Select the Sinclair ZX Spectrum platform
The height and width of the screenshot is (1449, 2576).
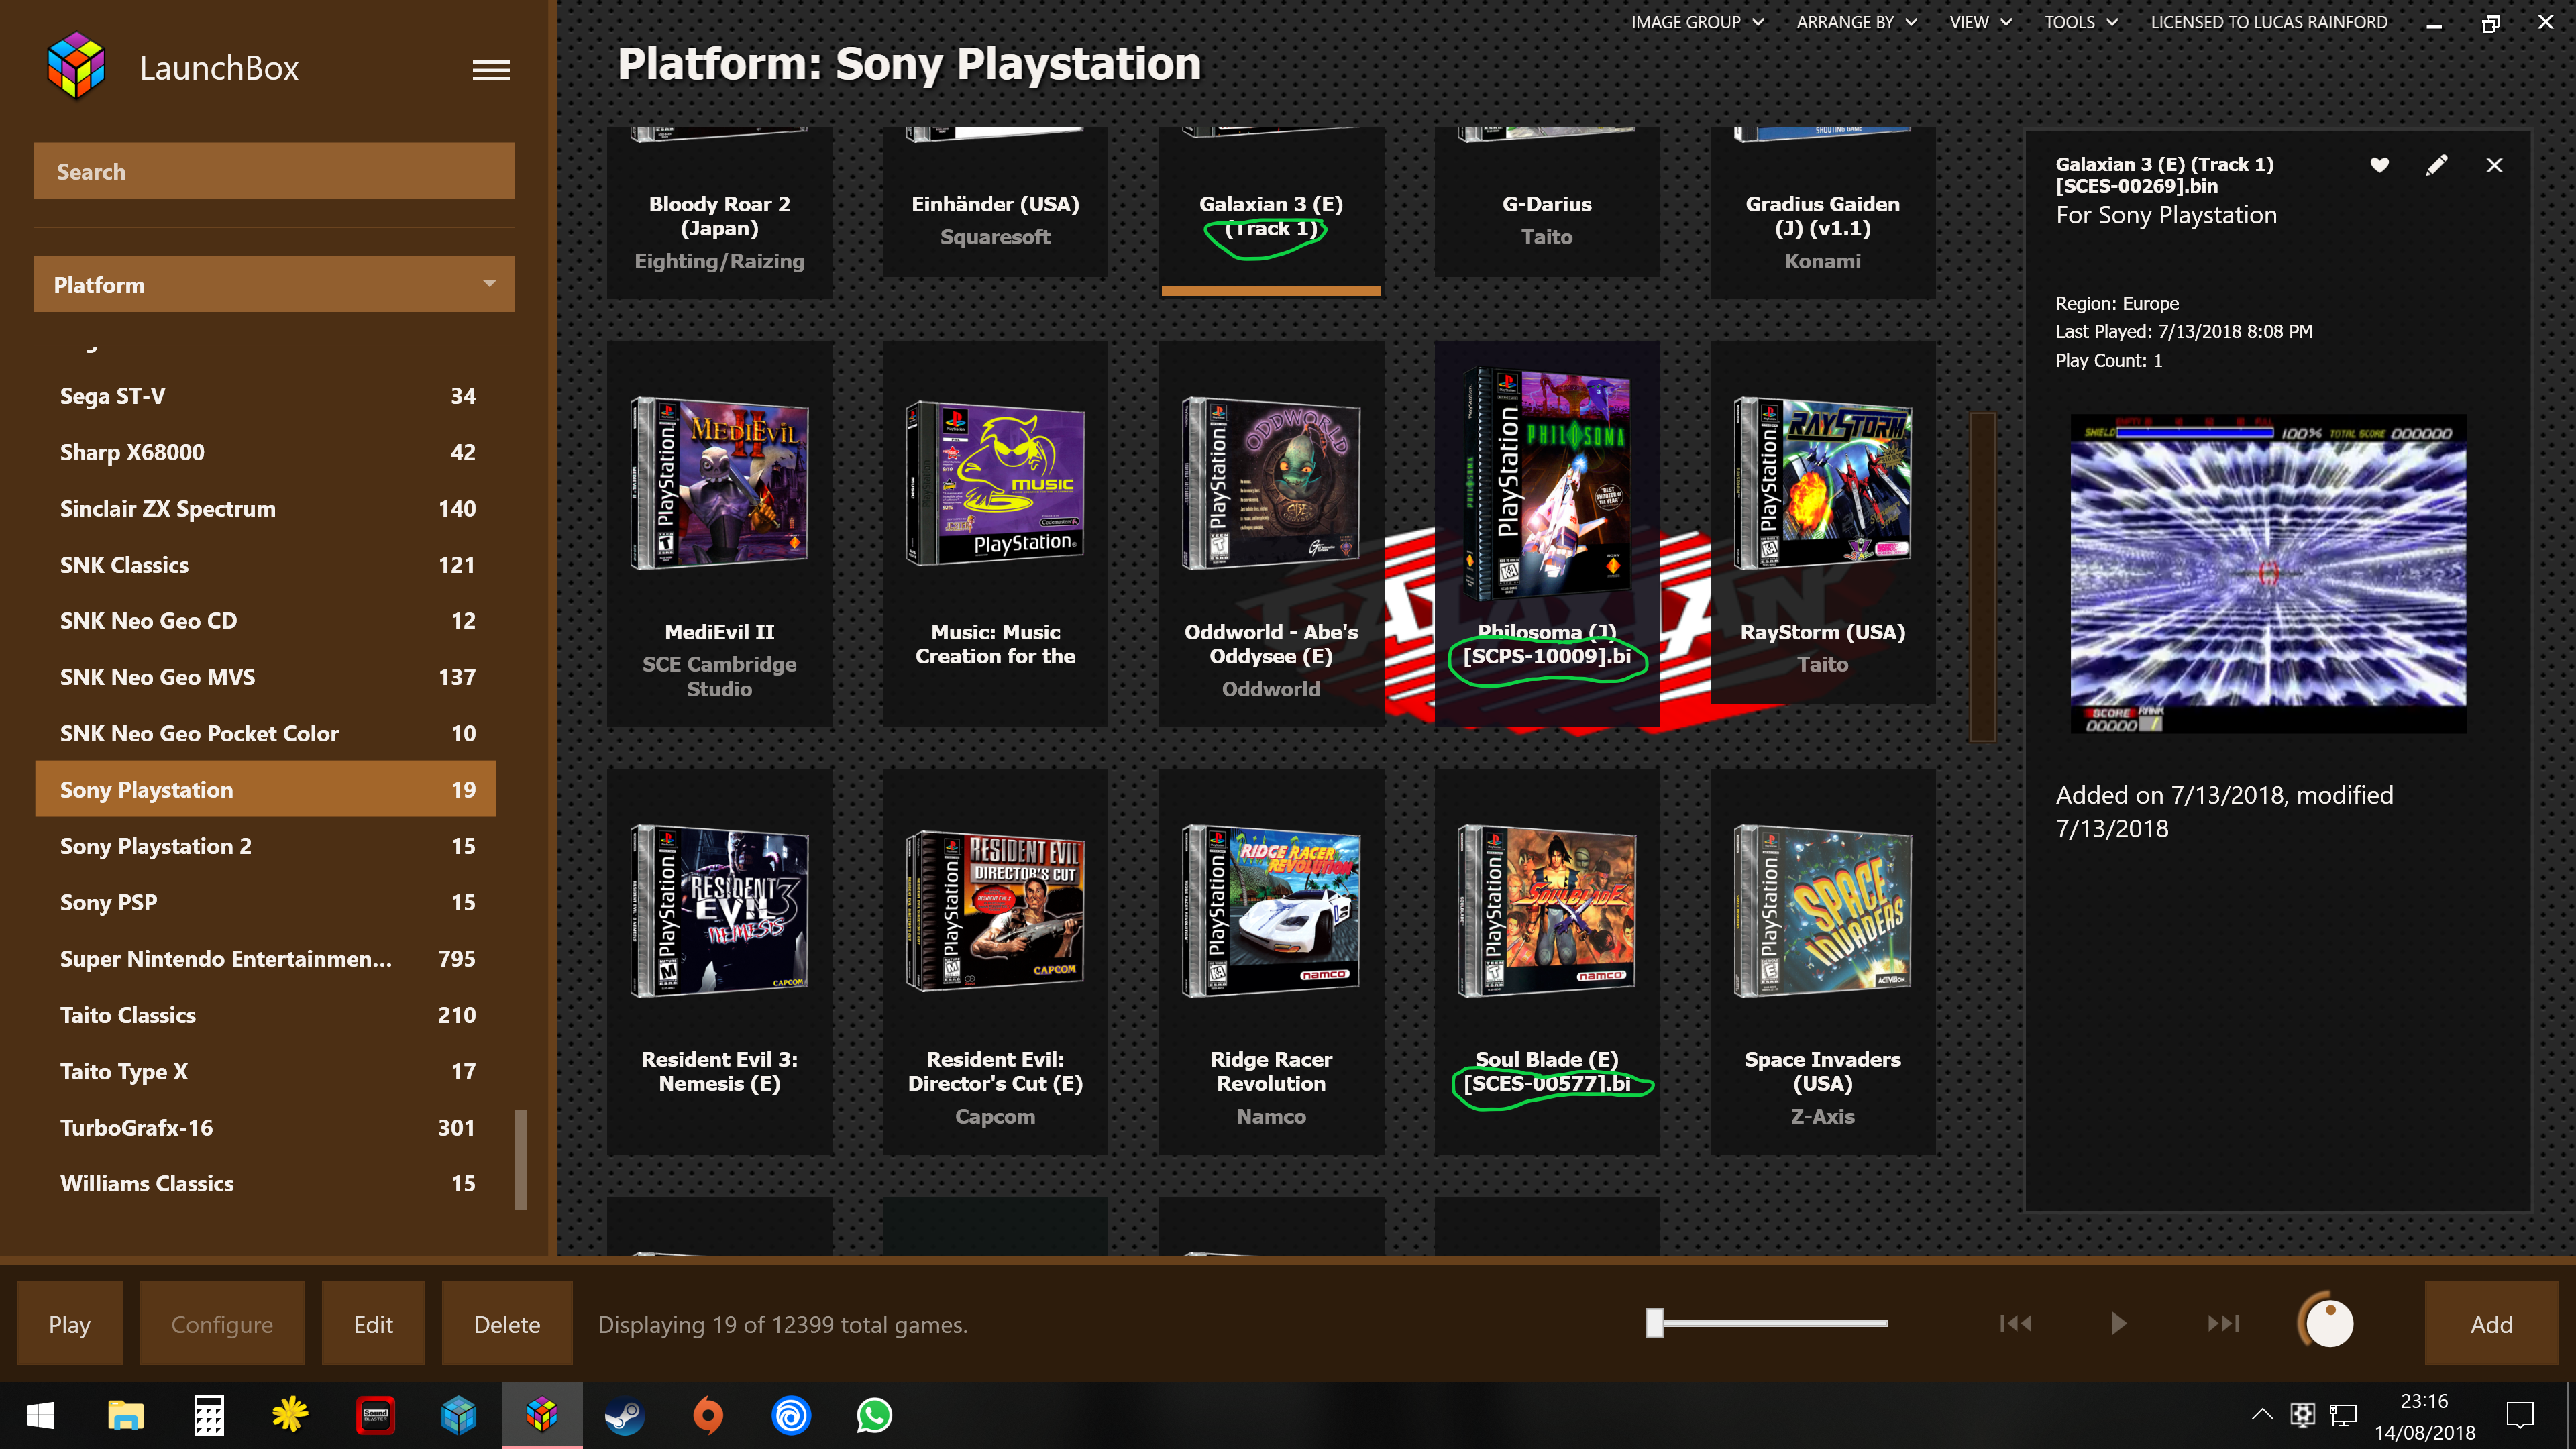coord(266,508)
